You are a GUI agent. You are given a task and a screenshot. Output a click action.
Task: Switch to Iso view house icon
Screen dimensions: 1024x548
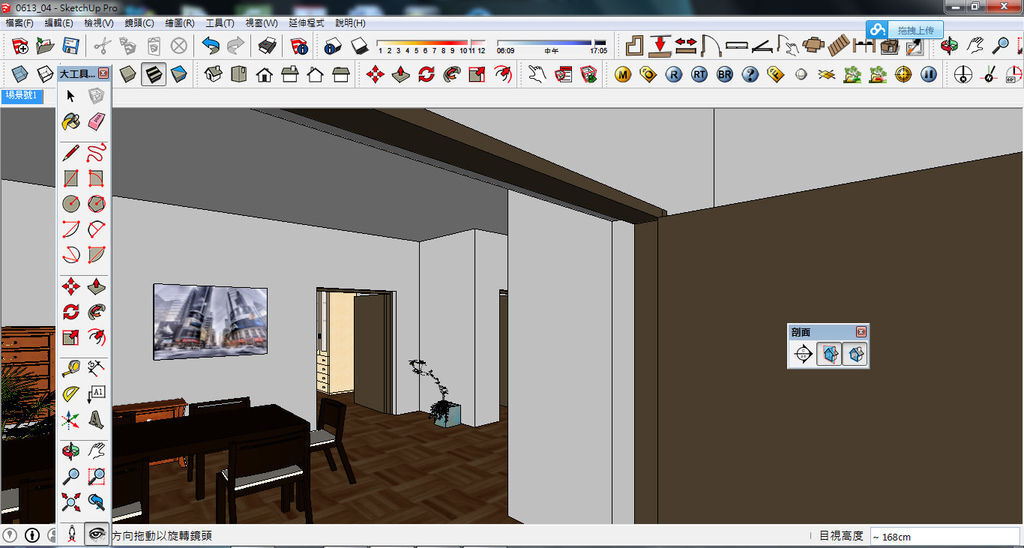[x=214, y=74]
